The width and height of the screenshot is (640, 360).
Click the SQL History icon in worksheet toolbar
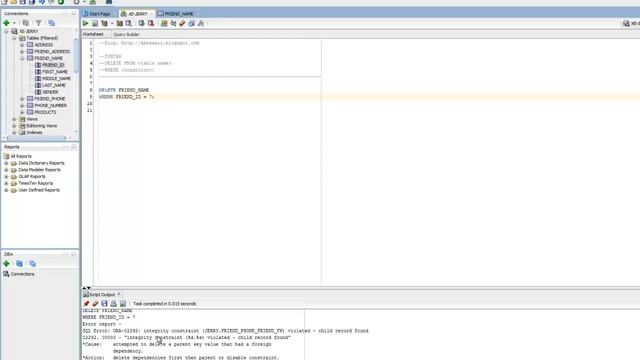tap(191, 24)
